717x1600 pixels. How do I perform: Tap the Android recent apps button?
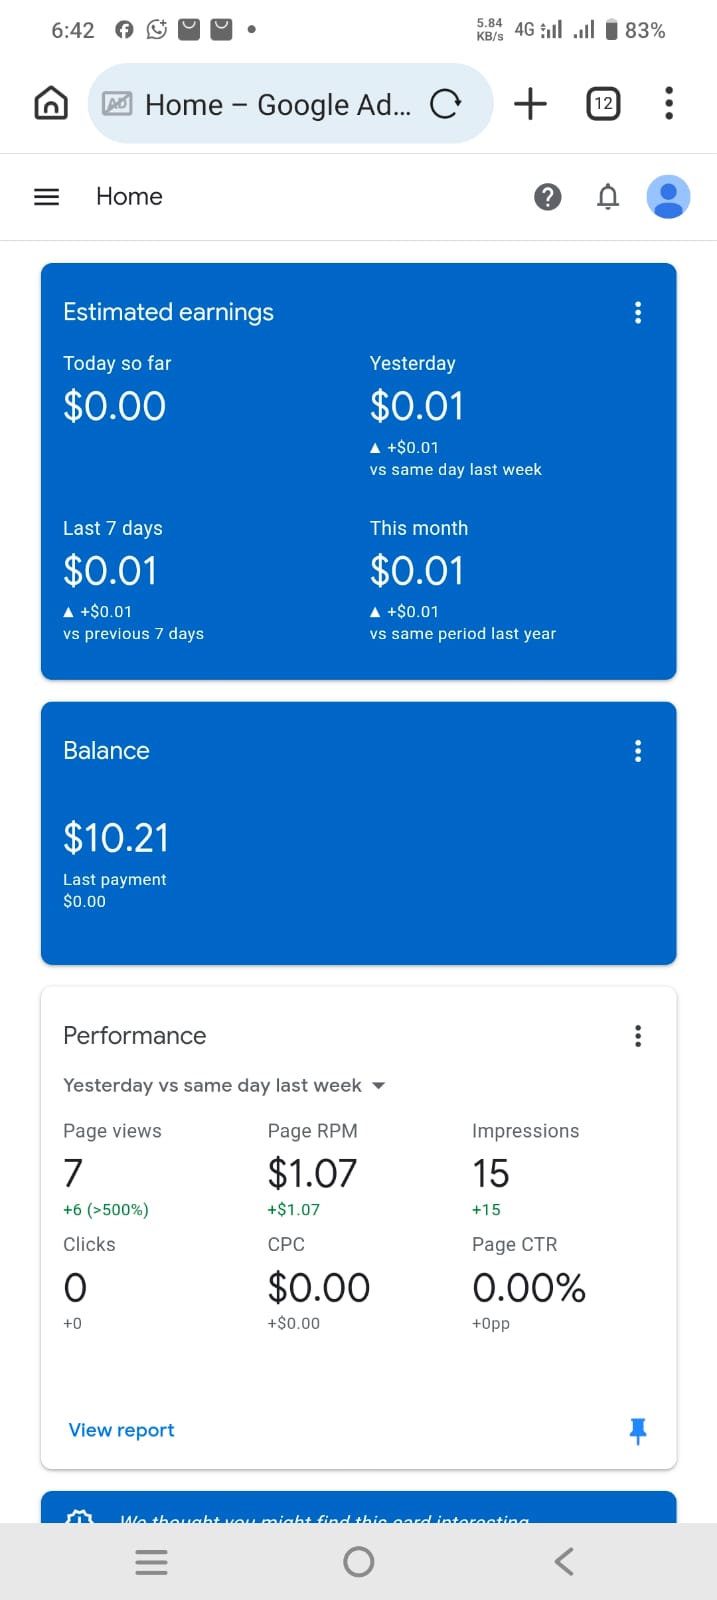point(151,1562)
